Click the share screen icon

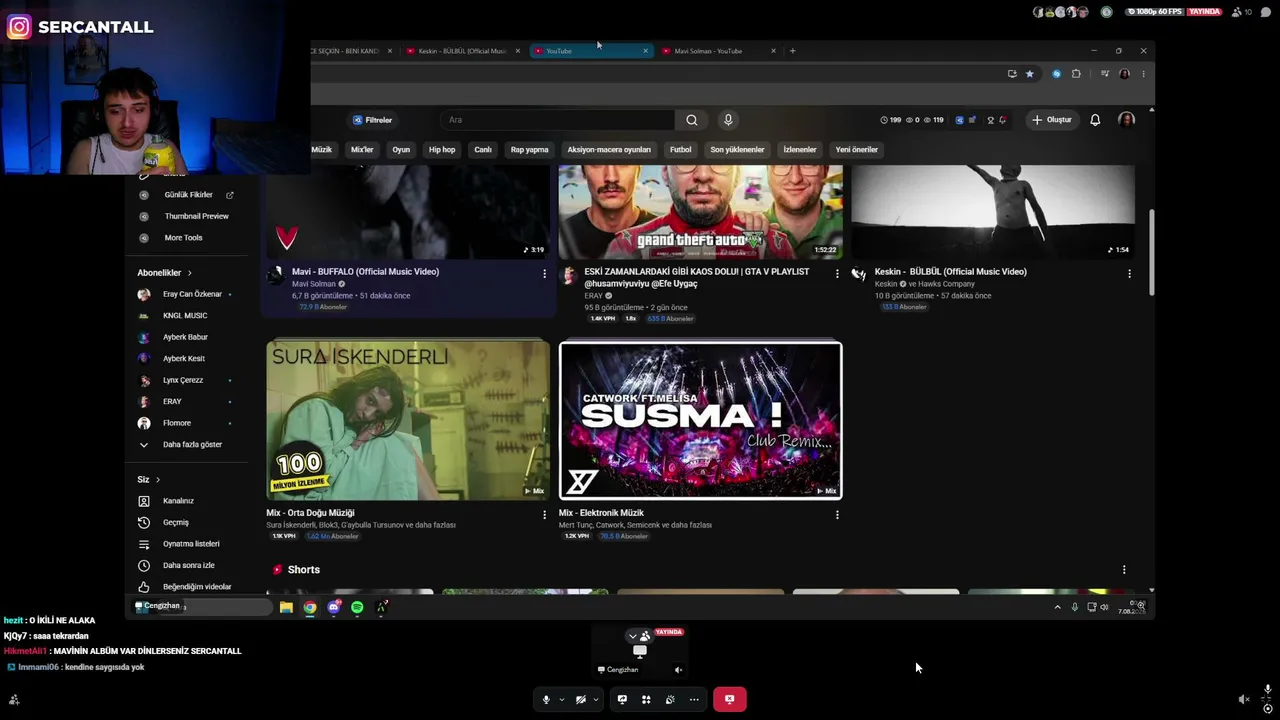pos(622,699)
